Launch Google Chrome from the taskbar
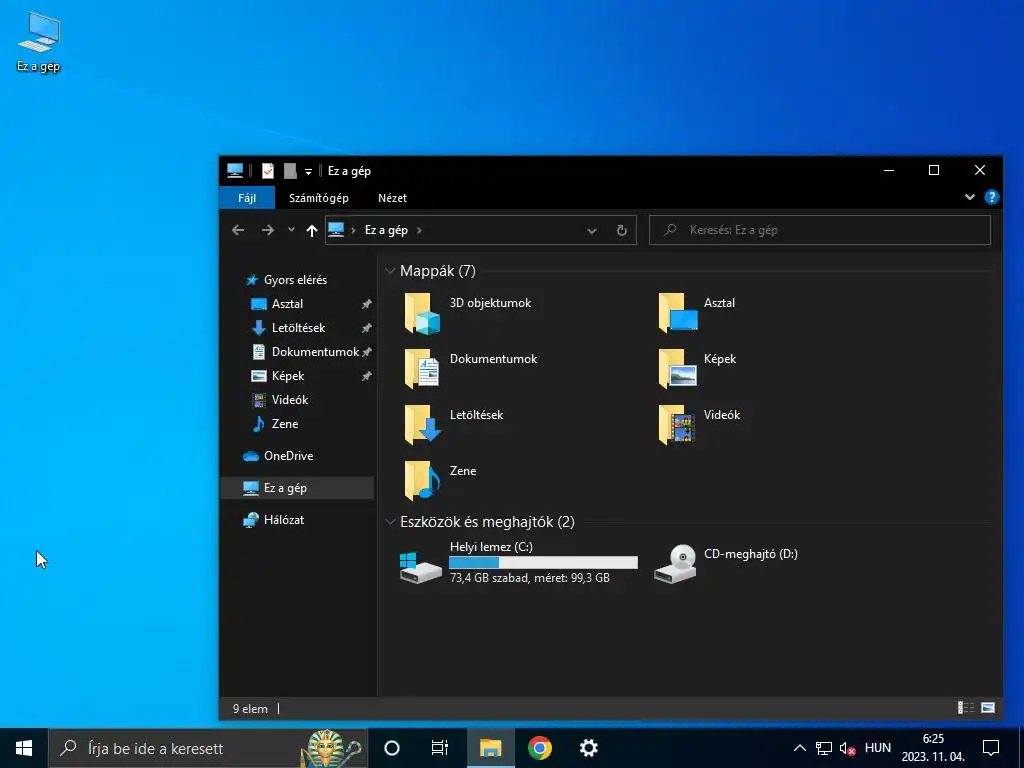 pyautogui.click(x=539, y=748)
